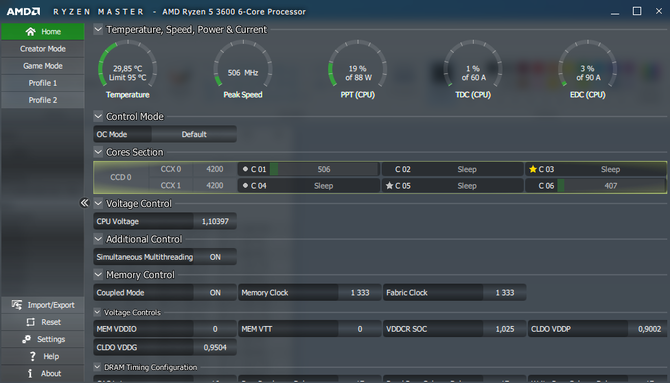The image size is (670, 383).
Task: Click VDDCR SOC value 1,025
Action: 505,329
